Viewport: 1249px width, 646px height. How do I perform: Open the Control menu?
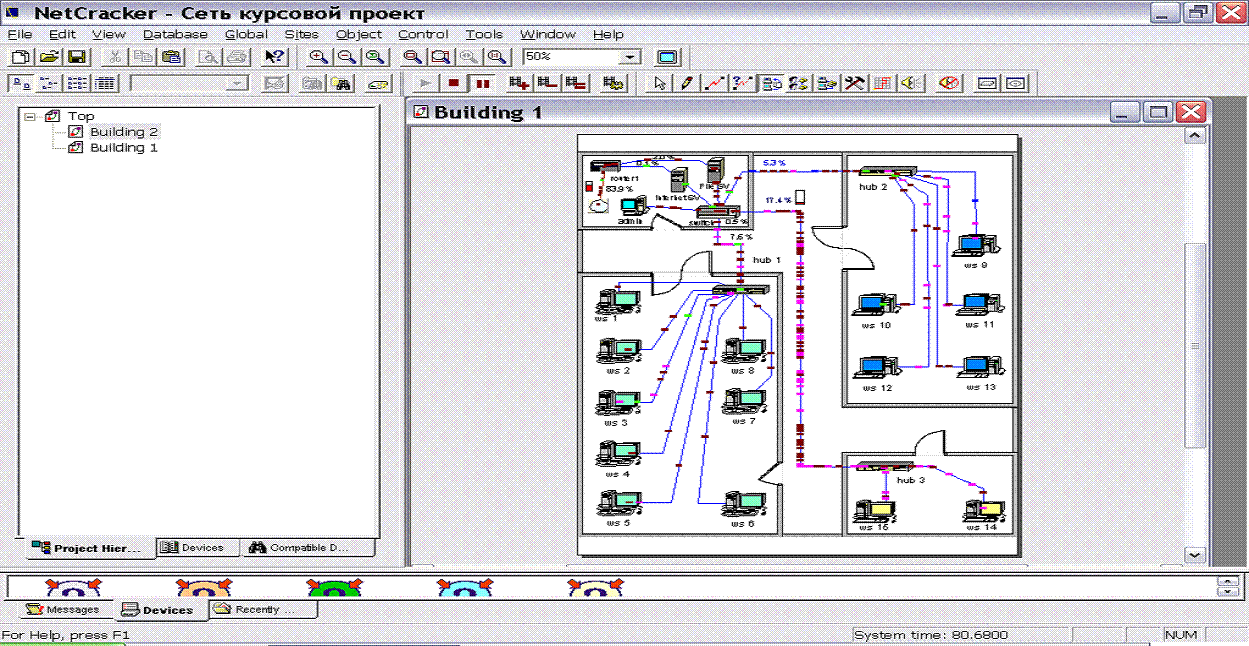click(x=423, y=34)
